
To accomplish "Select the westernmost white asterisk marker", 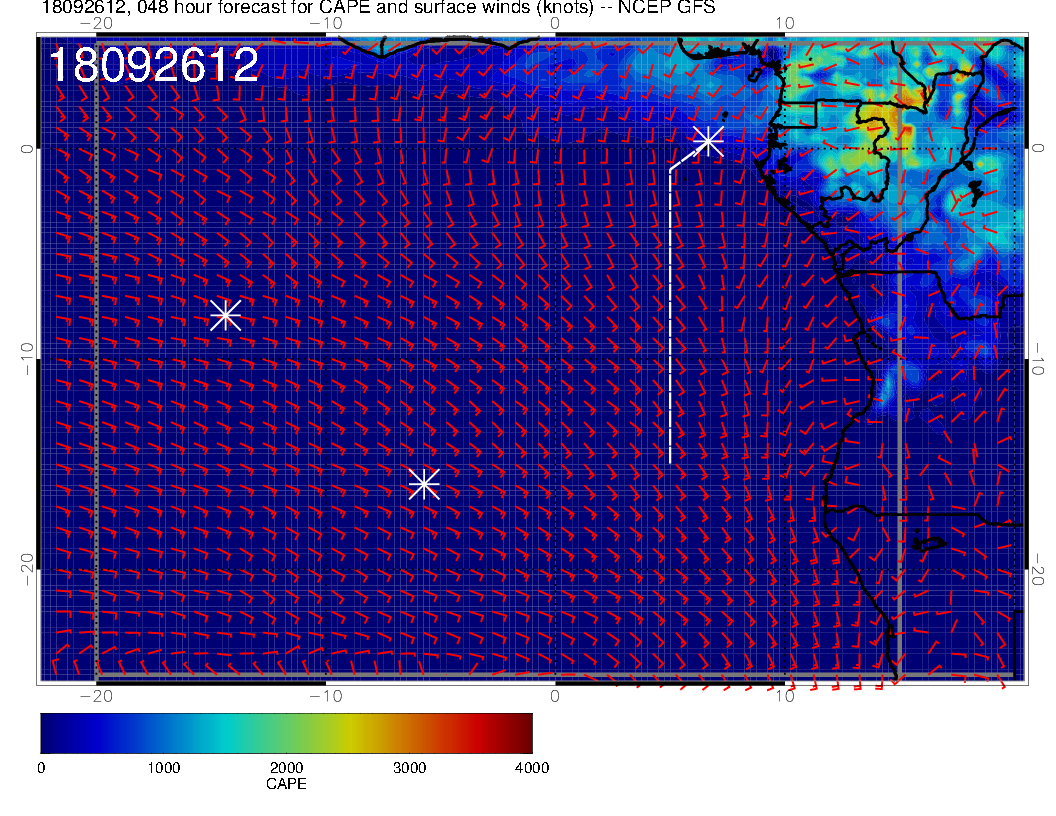I will [226, 314].
